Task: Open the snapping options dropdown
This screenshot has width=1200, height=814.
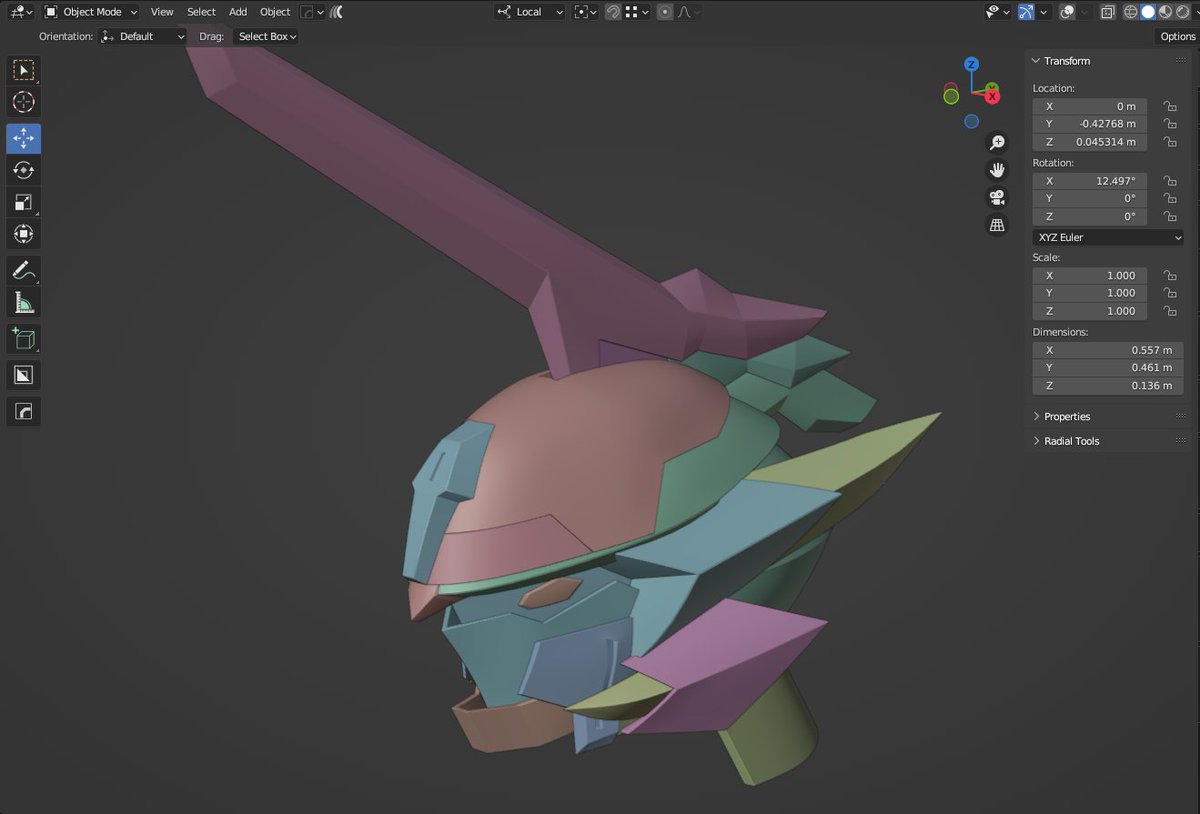Action: (x=637, y=12)
